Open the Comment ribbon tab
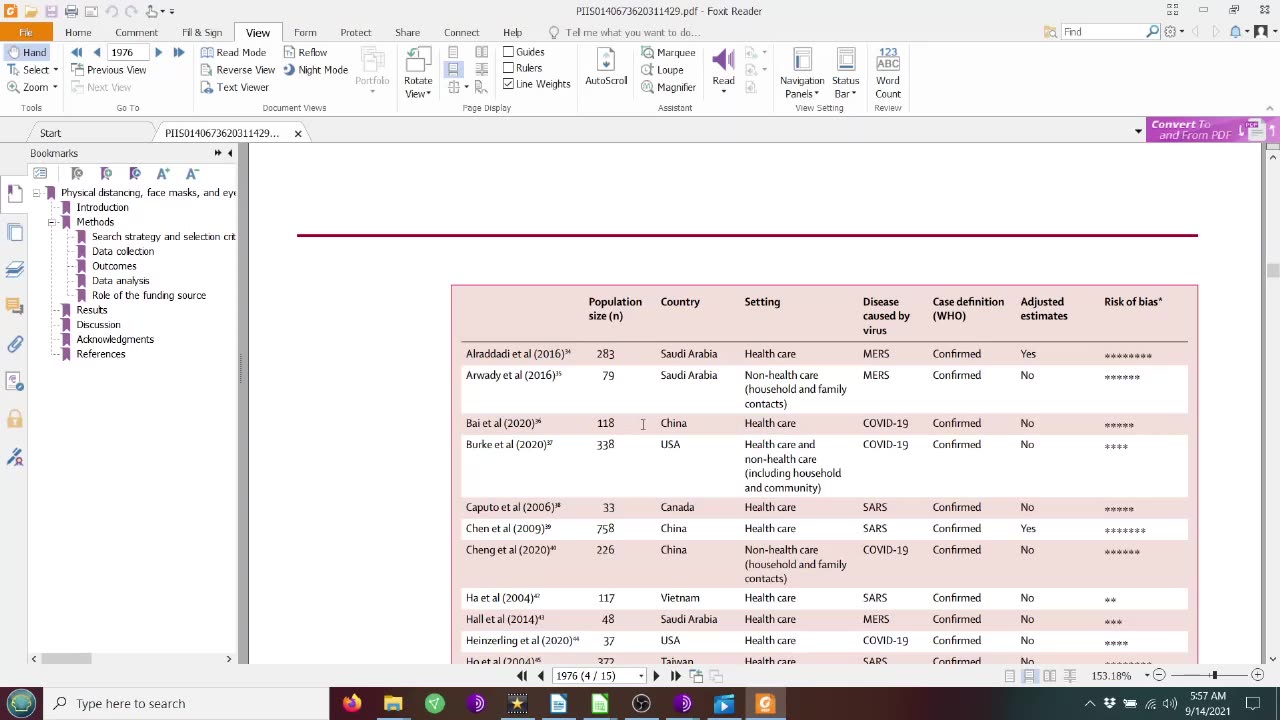Image resolution: width=1280 pixels, height=720 pixels. click(136, 32)
